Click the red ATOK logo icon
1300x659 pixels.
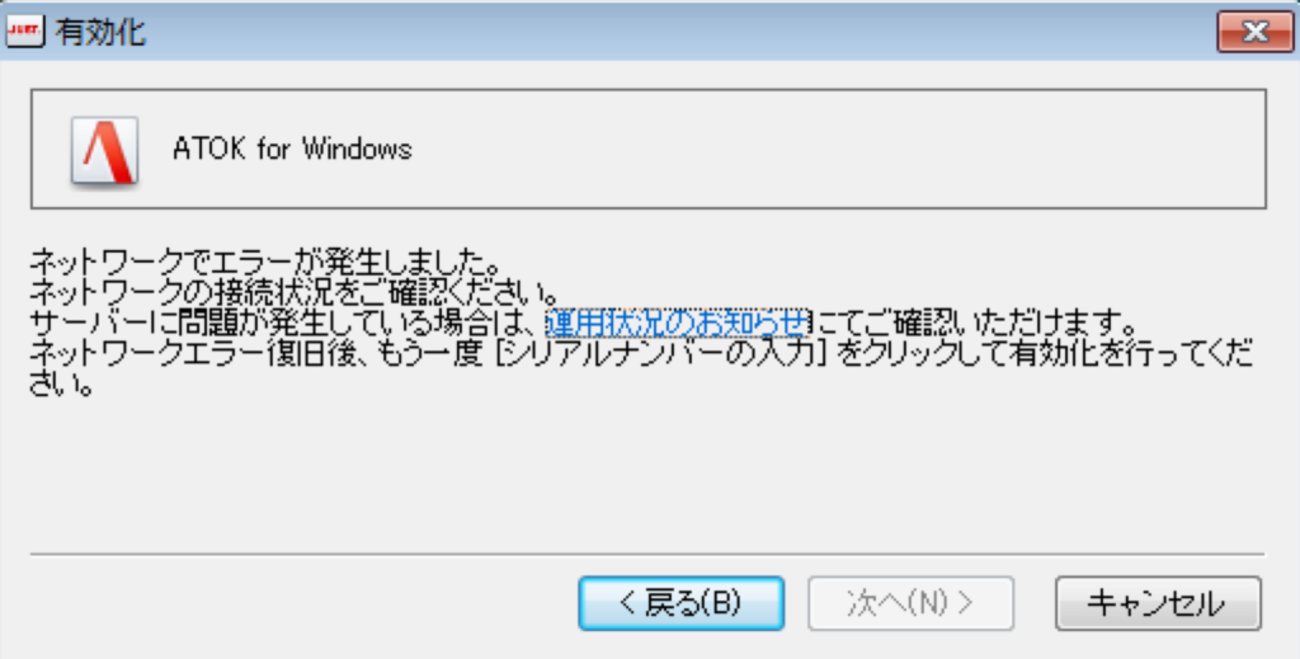point(104,150)
